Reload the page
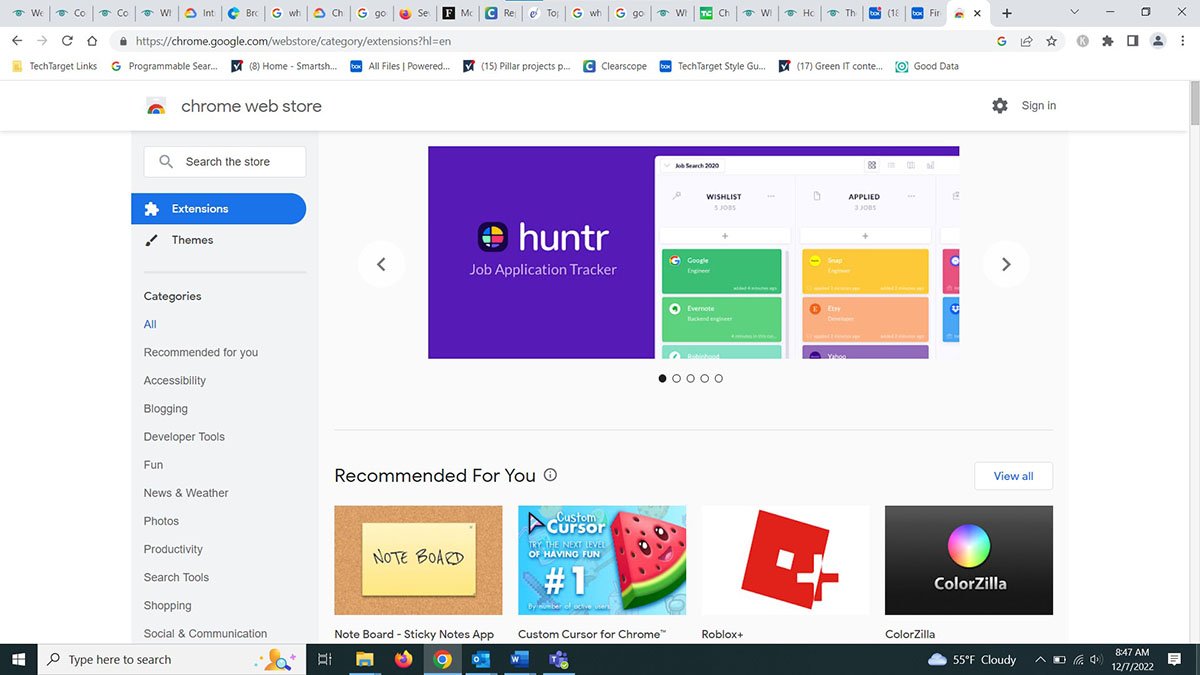Image resolution: width=1200 pixels, height=675 pixels. pyautogui.click(x=67, y=41)
